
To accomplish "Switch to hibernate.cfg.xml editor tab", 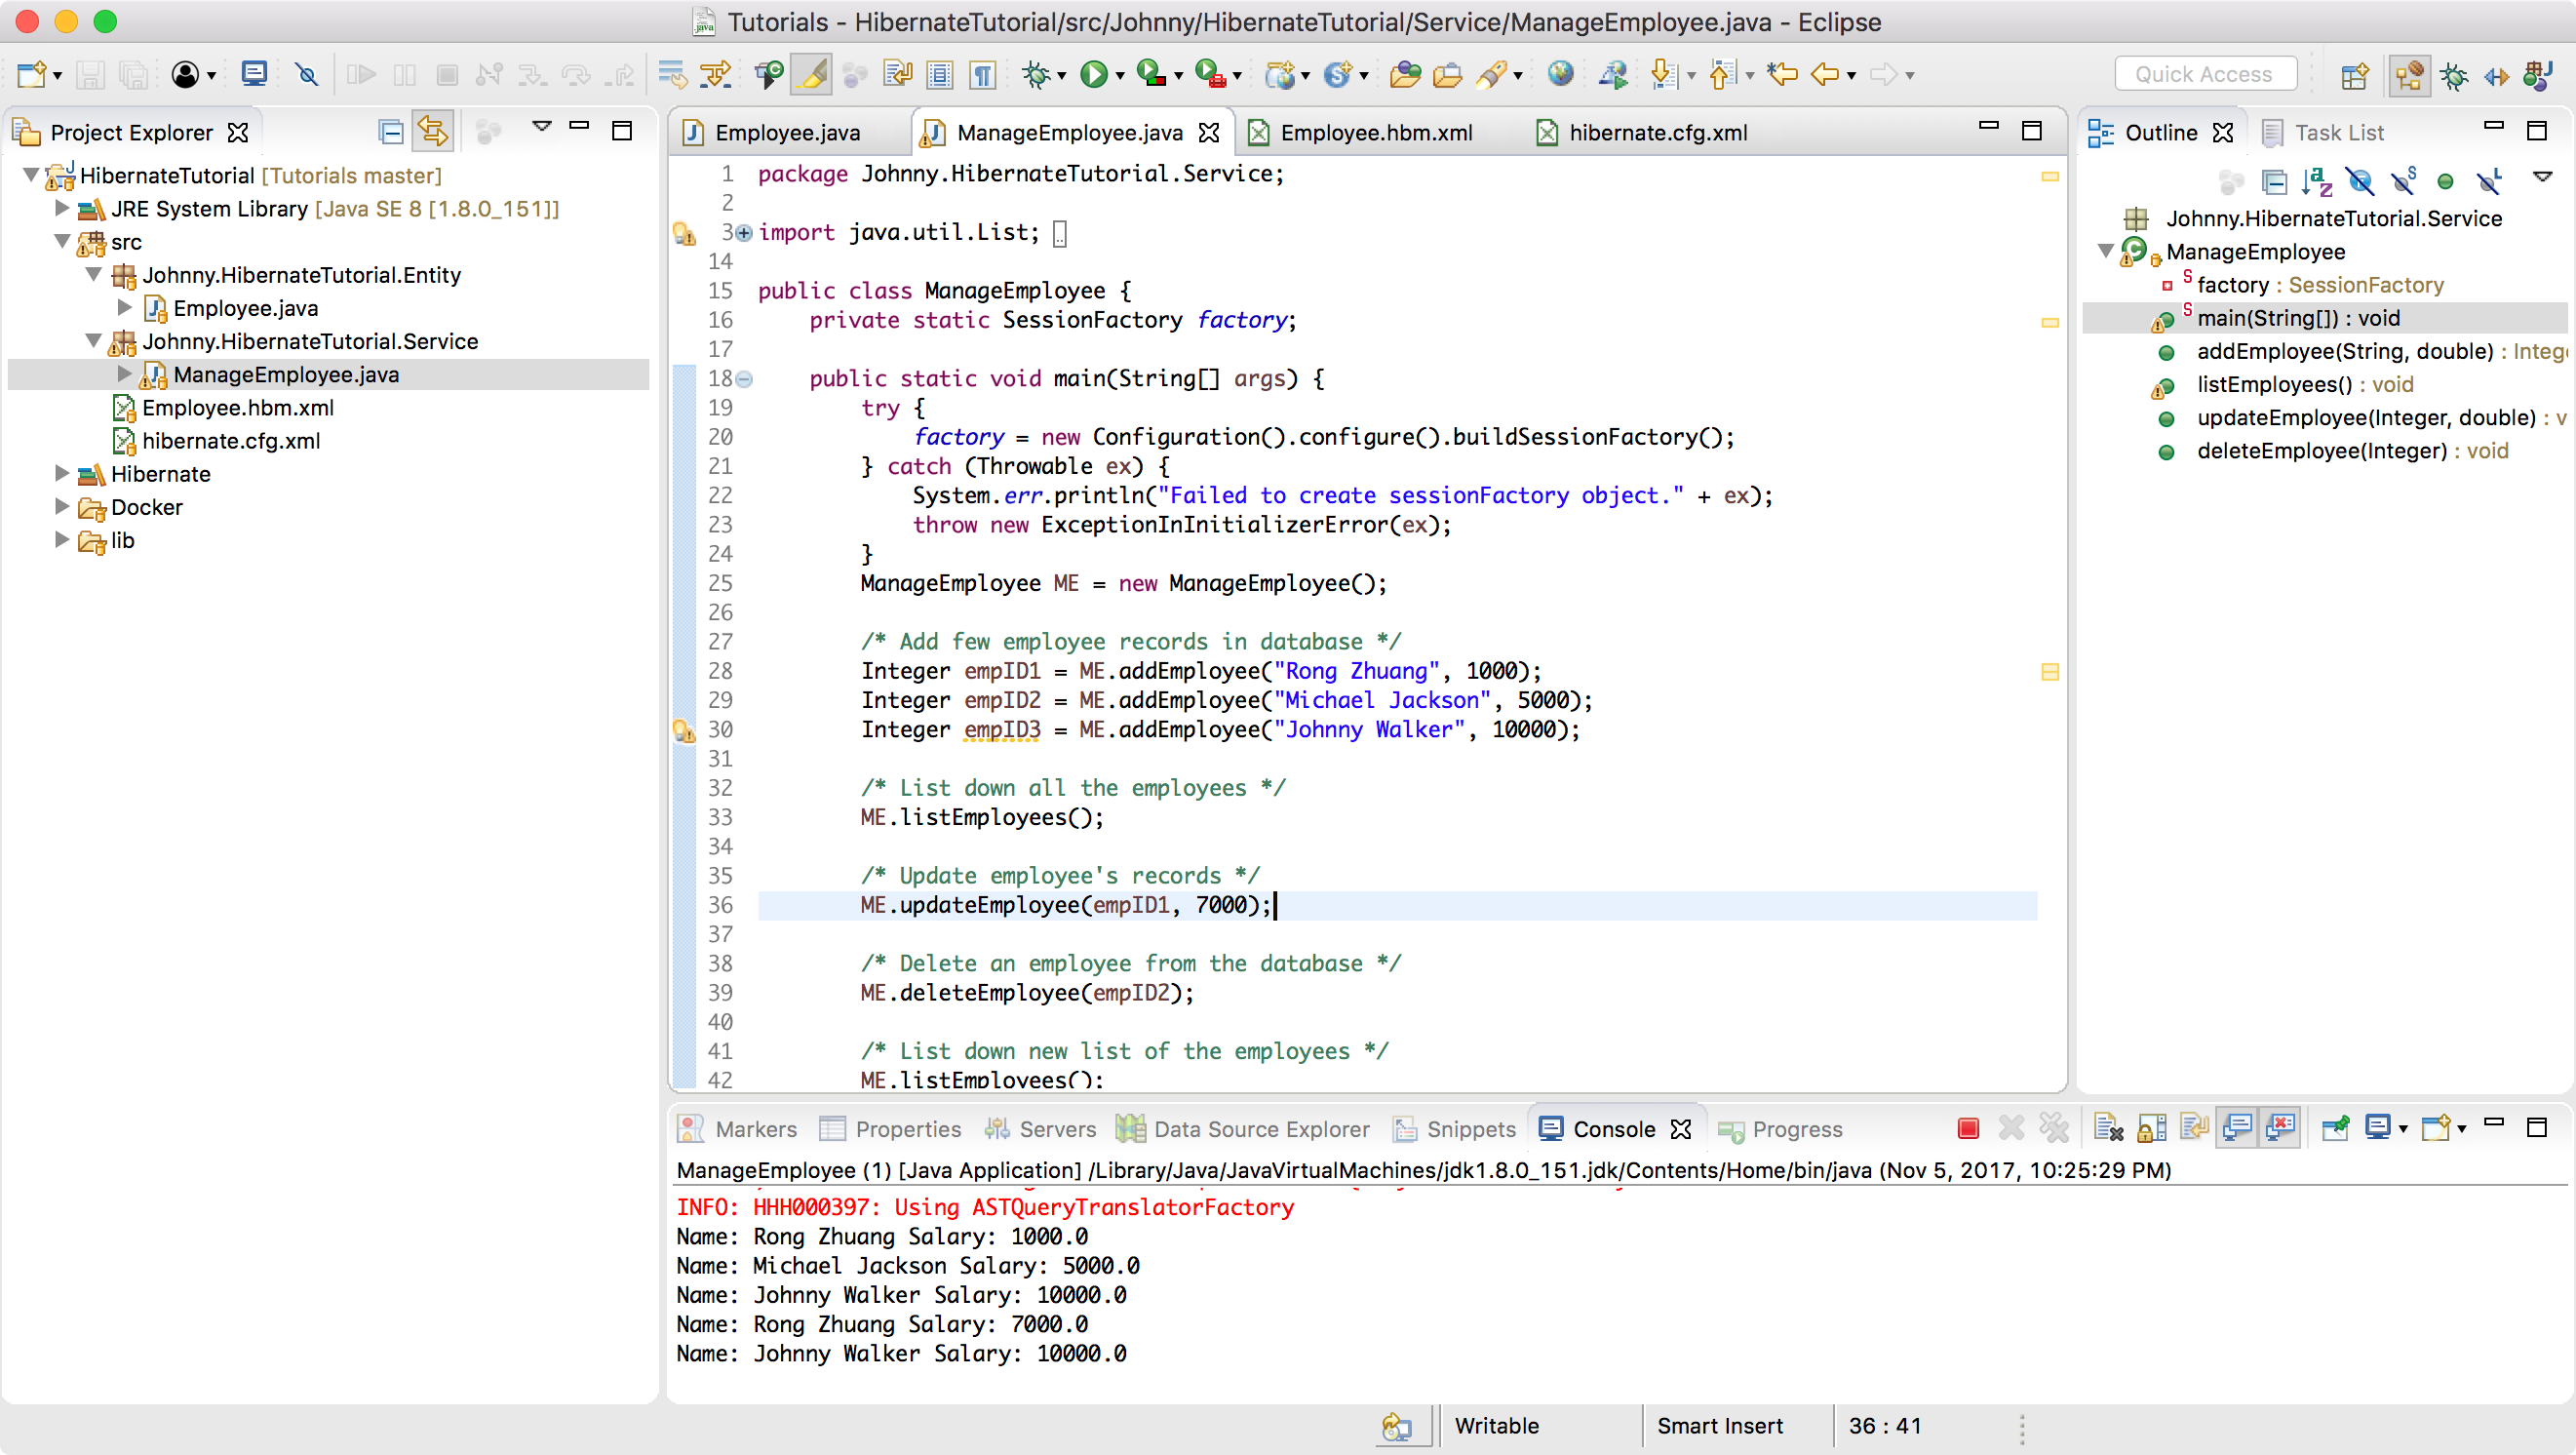I will tap(1657, 132).
